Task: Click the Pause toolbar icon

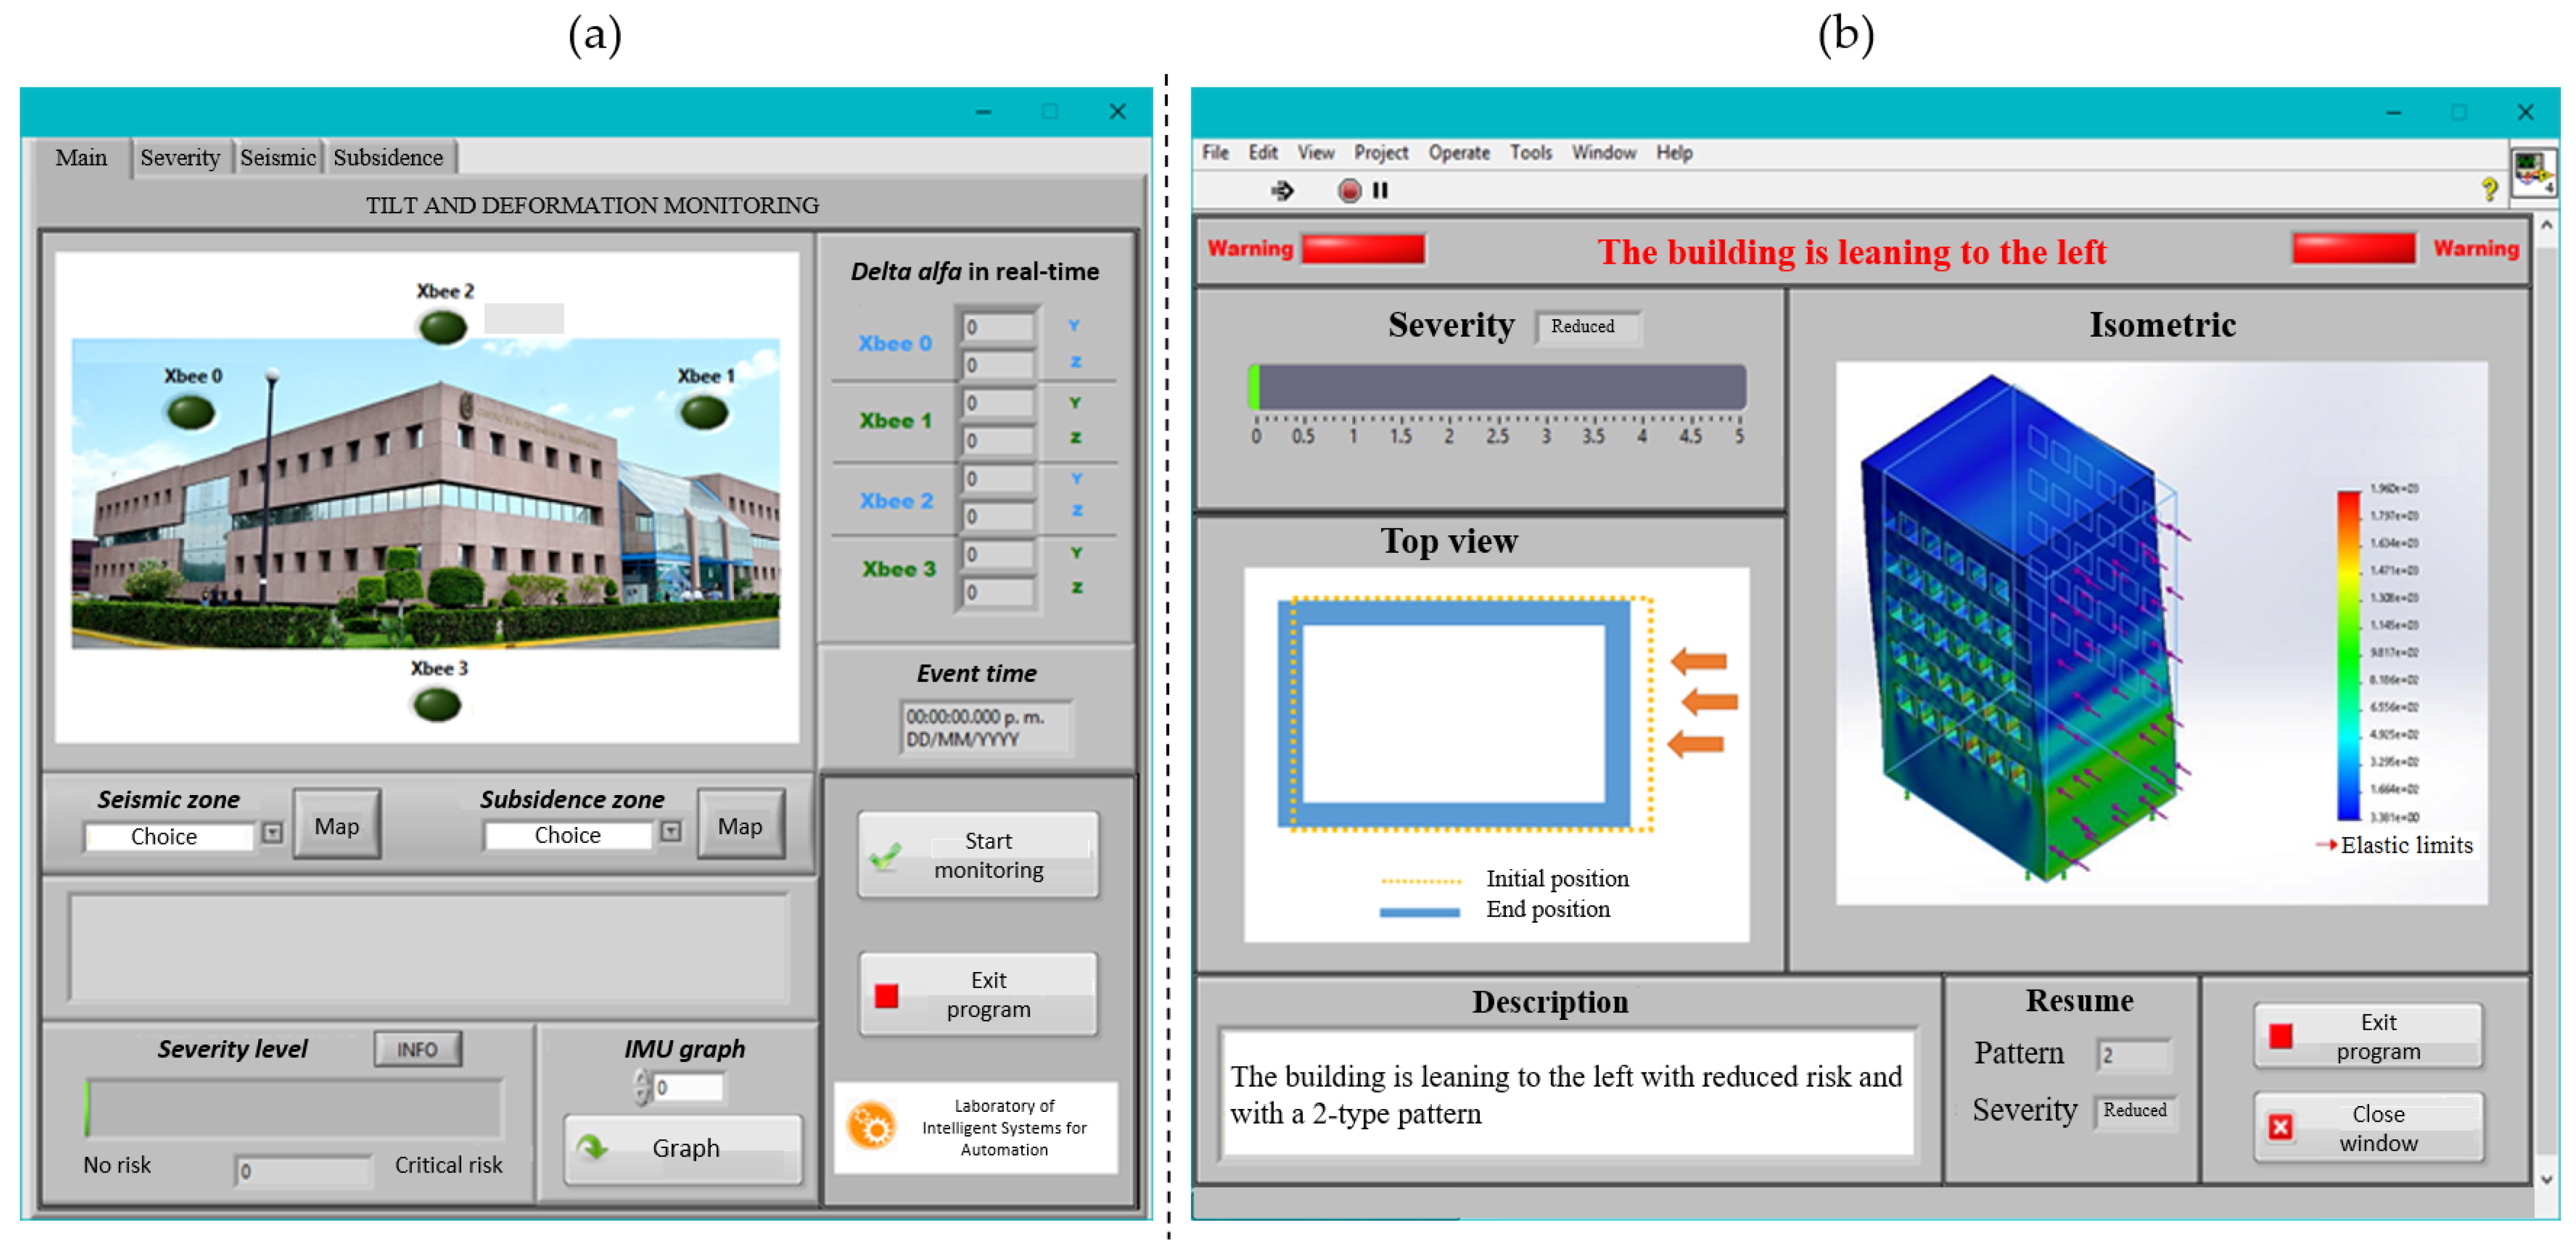Action: tap(1380, 190)
